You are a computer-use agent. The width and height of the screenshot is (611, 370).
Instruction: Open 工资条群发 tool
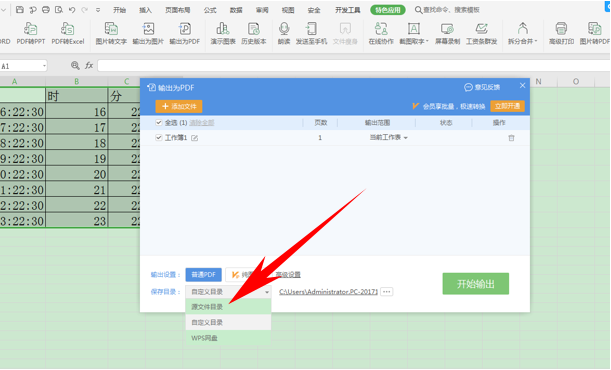point(482,33)
